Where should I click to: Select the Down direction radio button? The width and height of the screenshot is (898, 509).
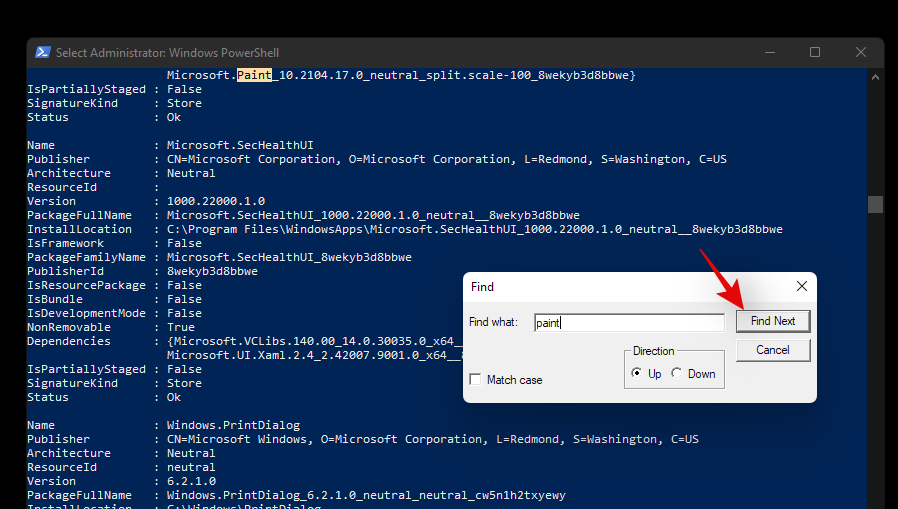tap(677, 373)
